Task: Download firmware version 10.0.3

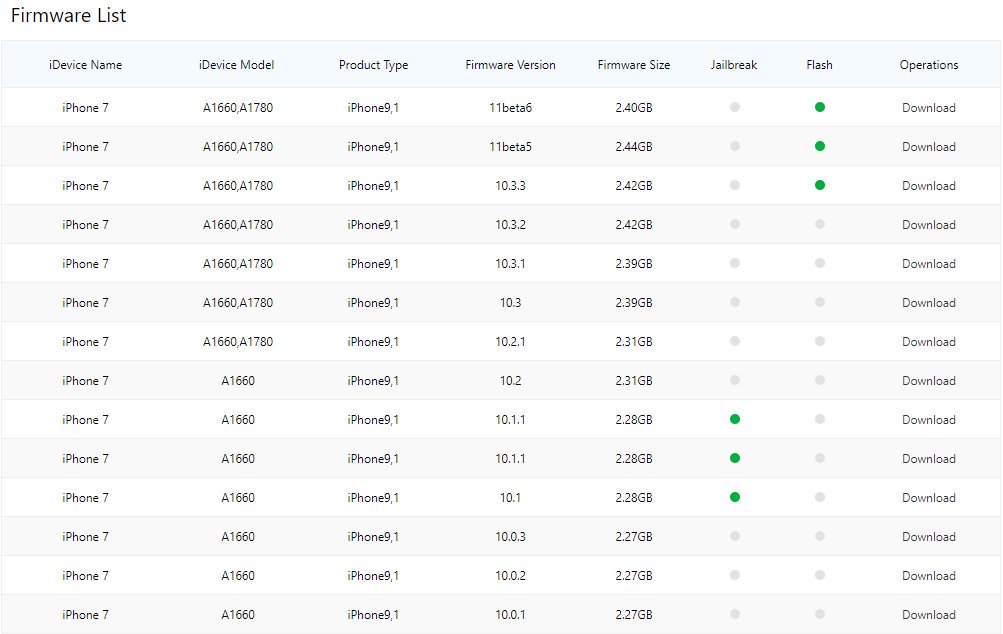Action: click(x=928, y=537)
